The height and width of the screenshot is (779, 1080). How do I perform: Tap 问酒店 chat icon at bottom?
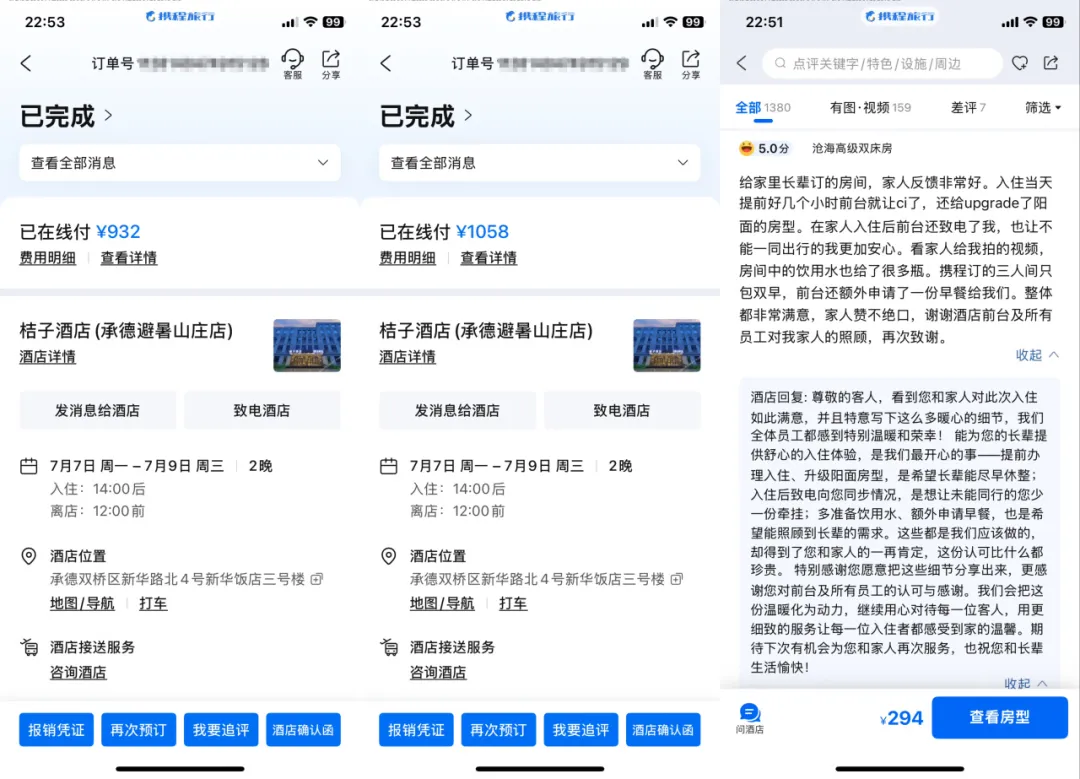click(749, 718)
